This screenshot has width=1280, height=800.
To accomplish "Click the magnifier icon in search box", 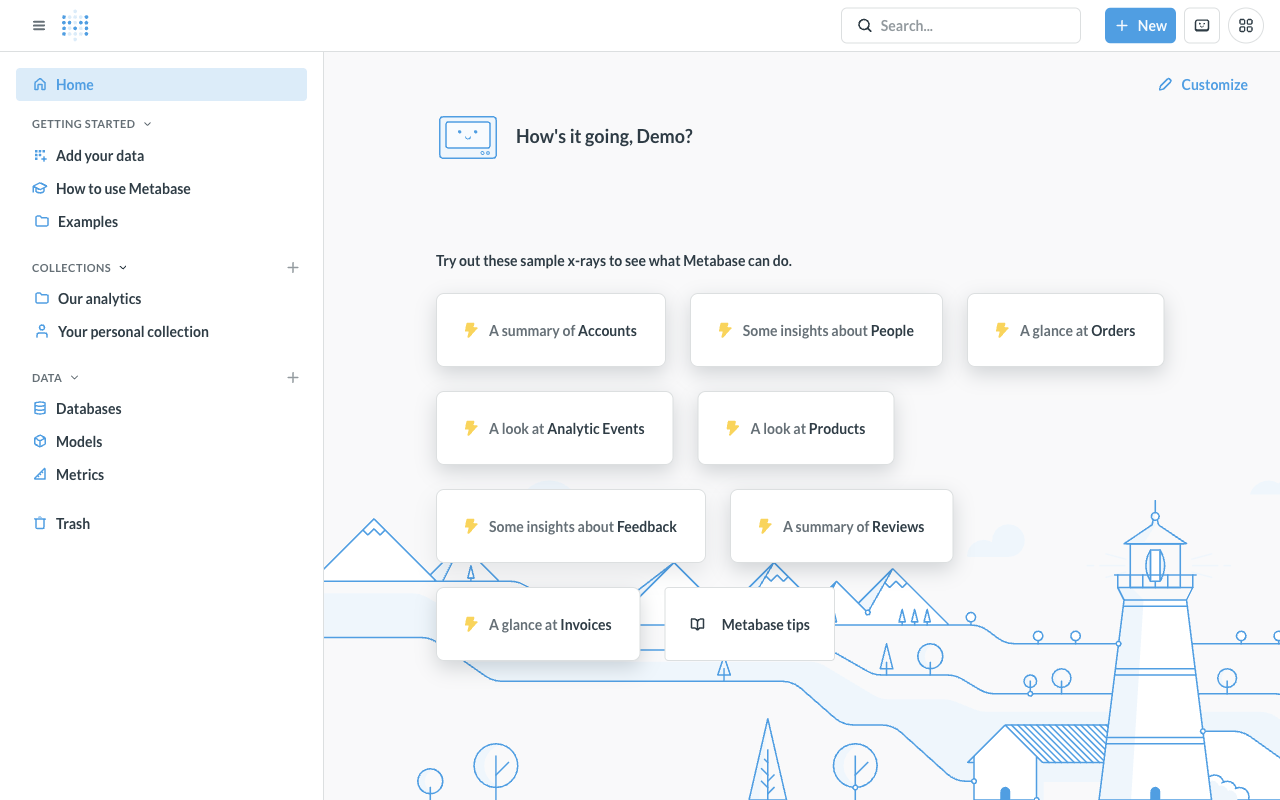I will [865, 26].
